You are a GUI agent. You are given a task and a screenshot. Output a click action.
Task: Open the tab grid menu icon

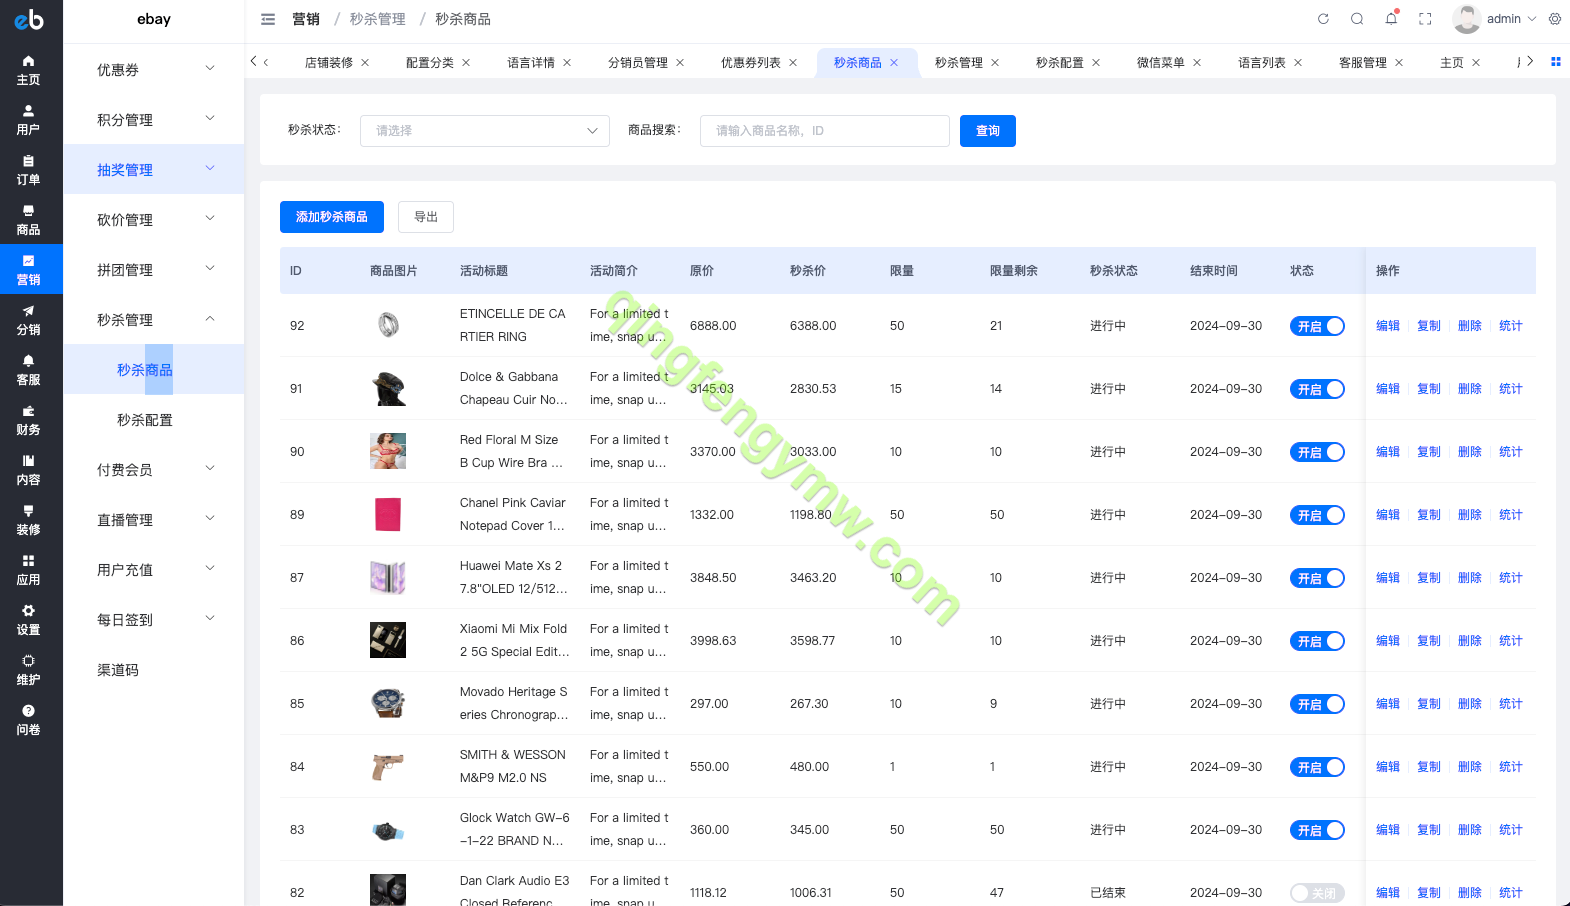tap(1556, 62)
